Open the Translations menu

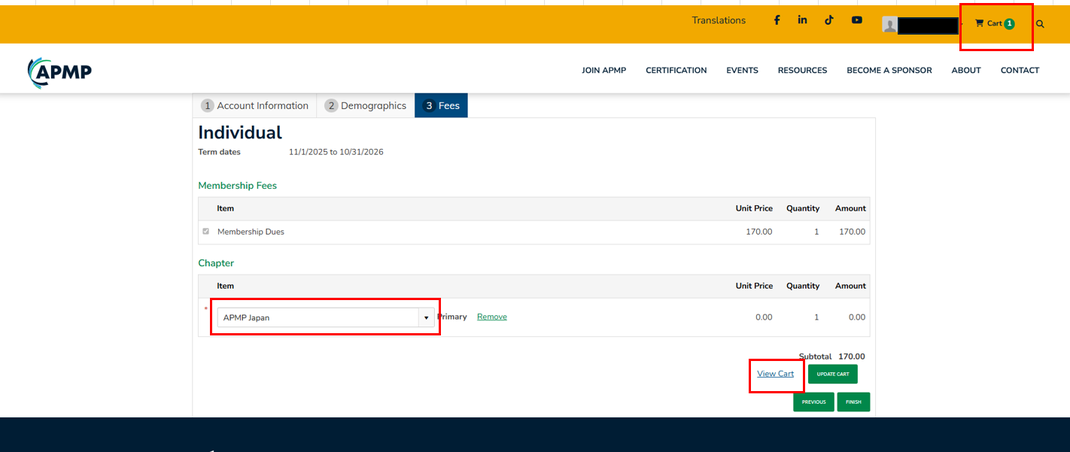tap(719, 20)
